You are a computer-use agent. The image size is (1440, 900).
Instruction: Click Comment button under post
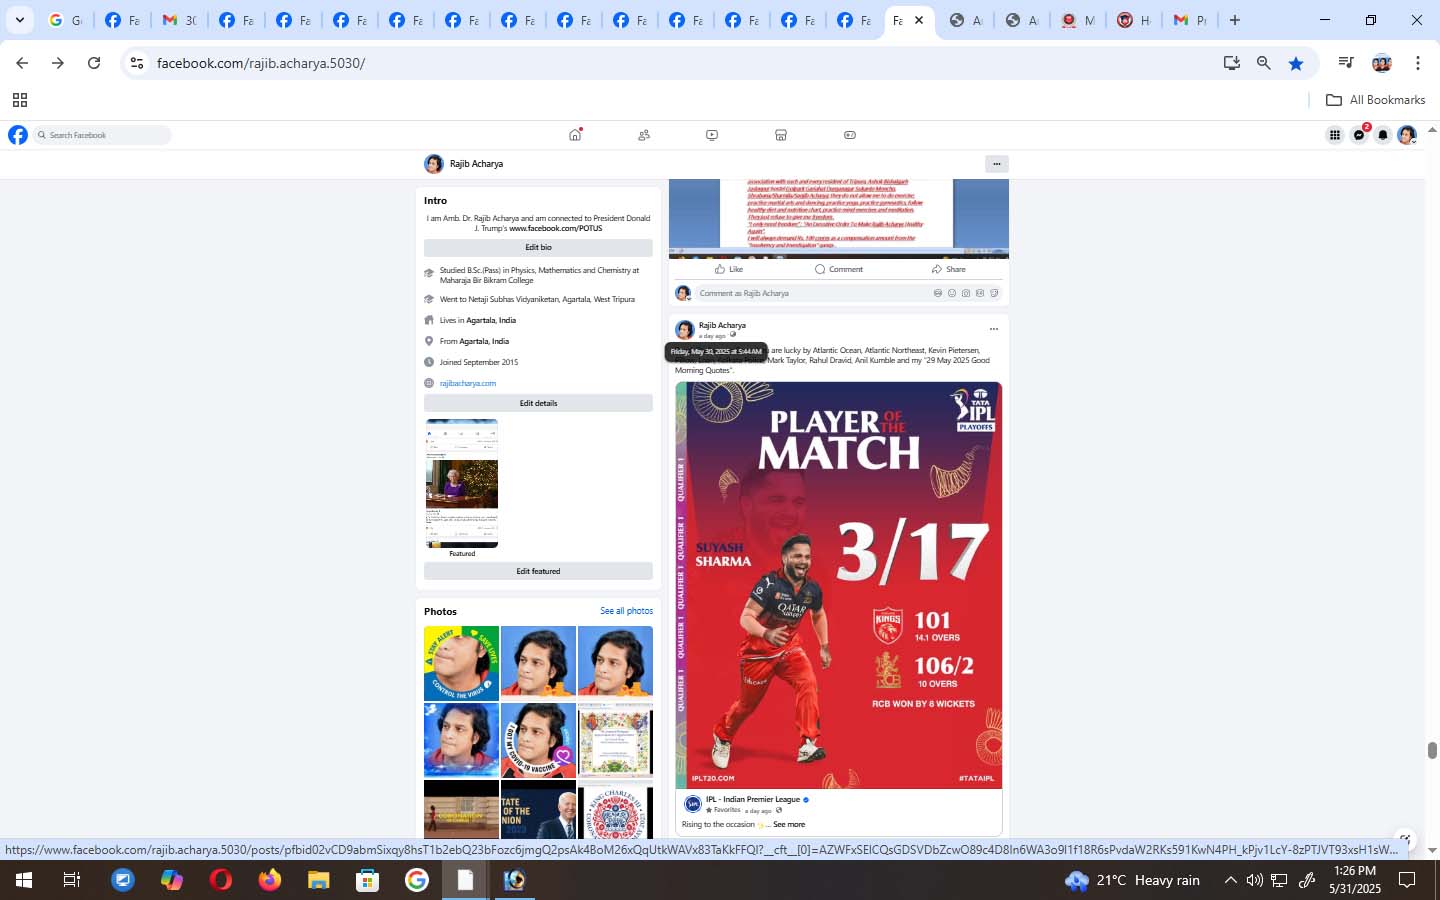point(839,269)
